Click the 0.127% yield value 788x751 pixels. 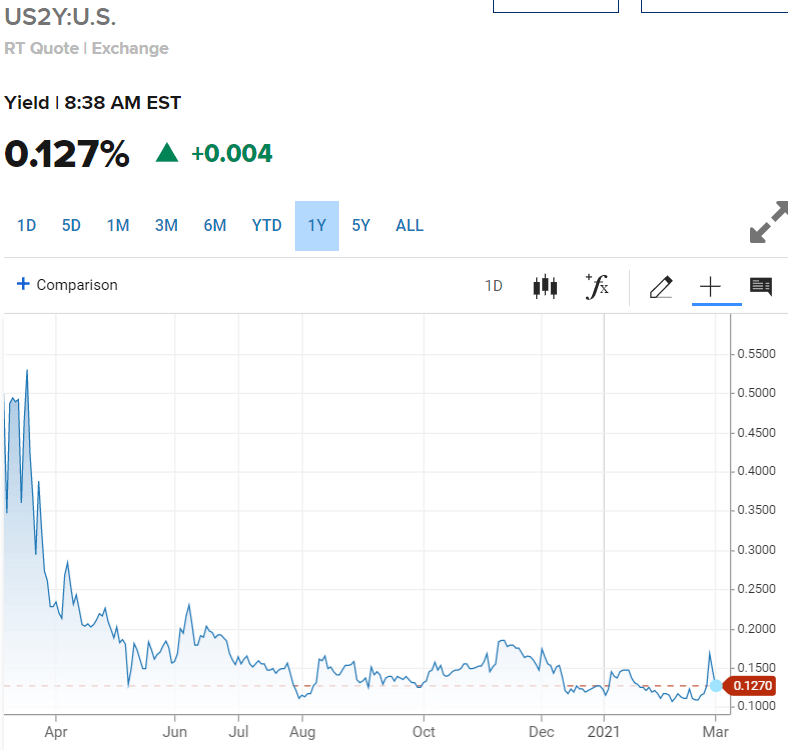[67, 153]
